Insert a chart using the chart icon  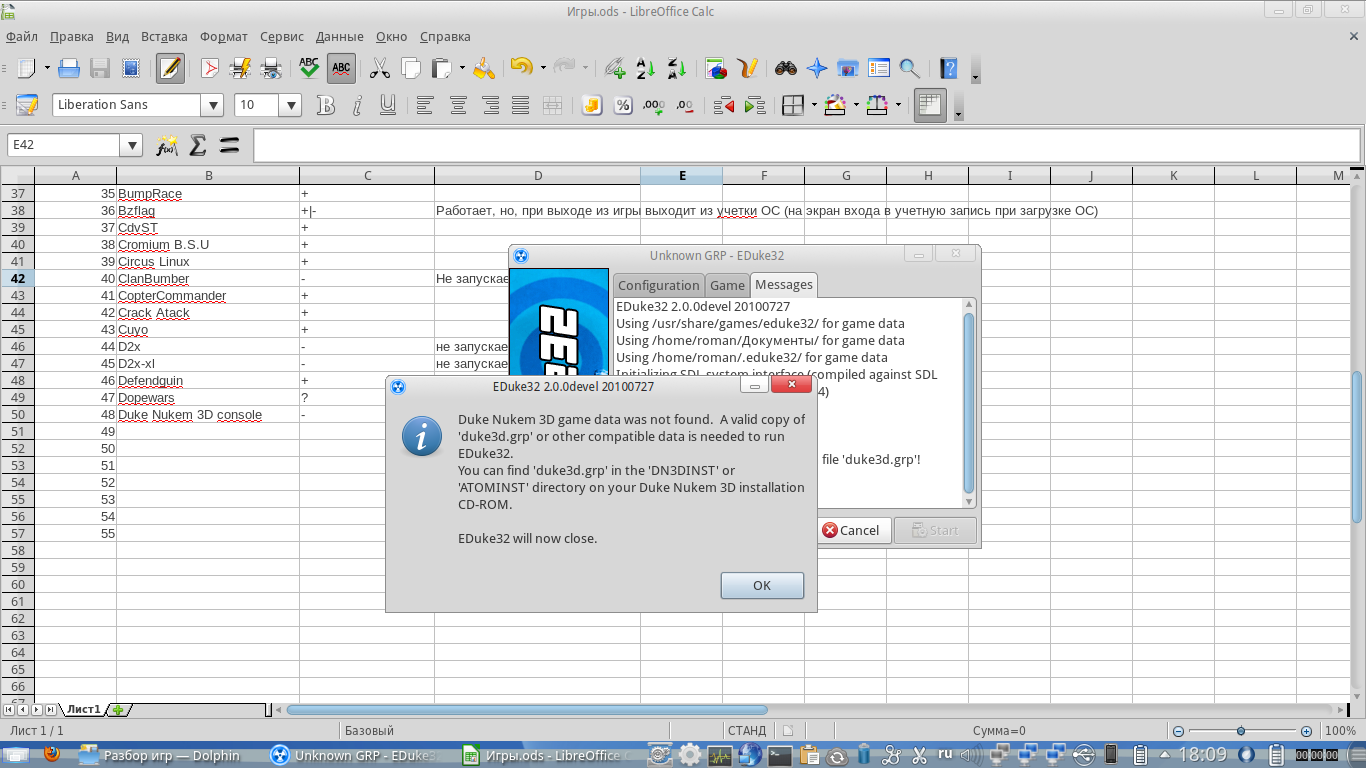pos(716,68)
